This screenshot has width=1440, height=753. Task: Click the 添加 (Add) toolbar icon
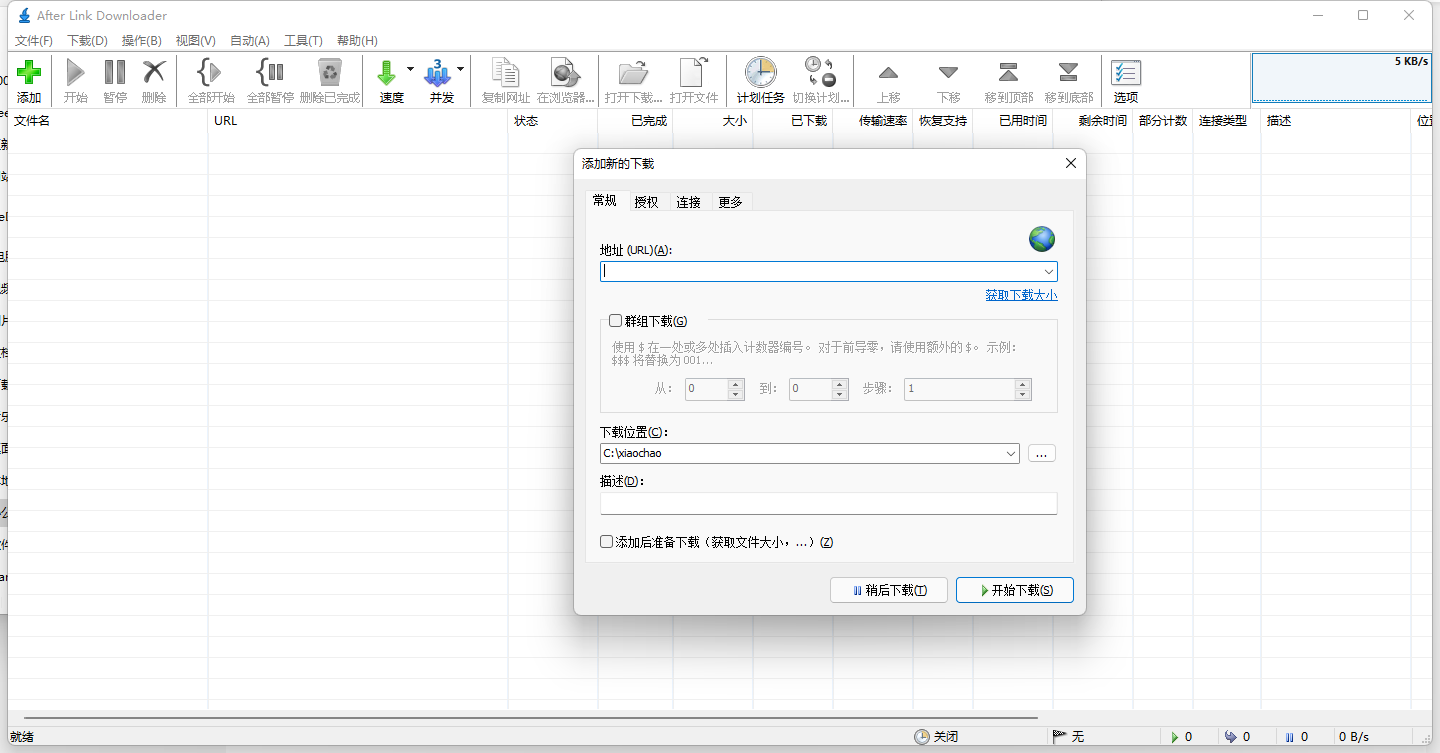click(29, 80)
